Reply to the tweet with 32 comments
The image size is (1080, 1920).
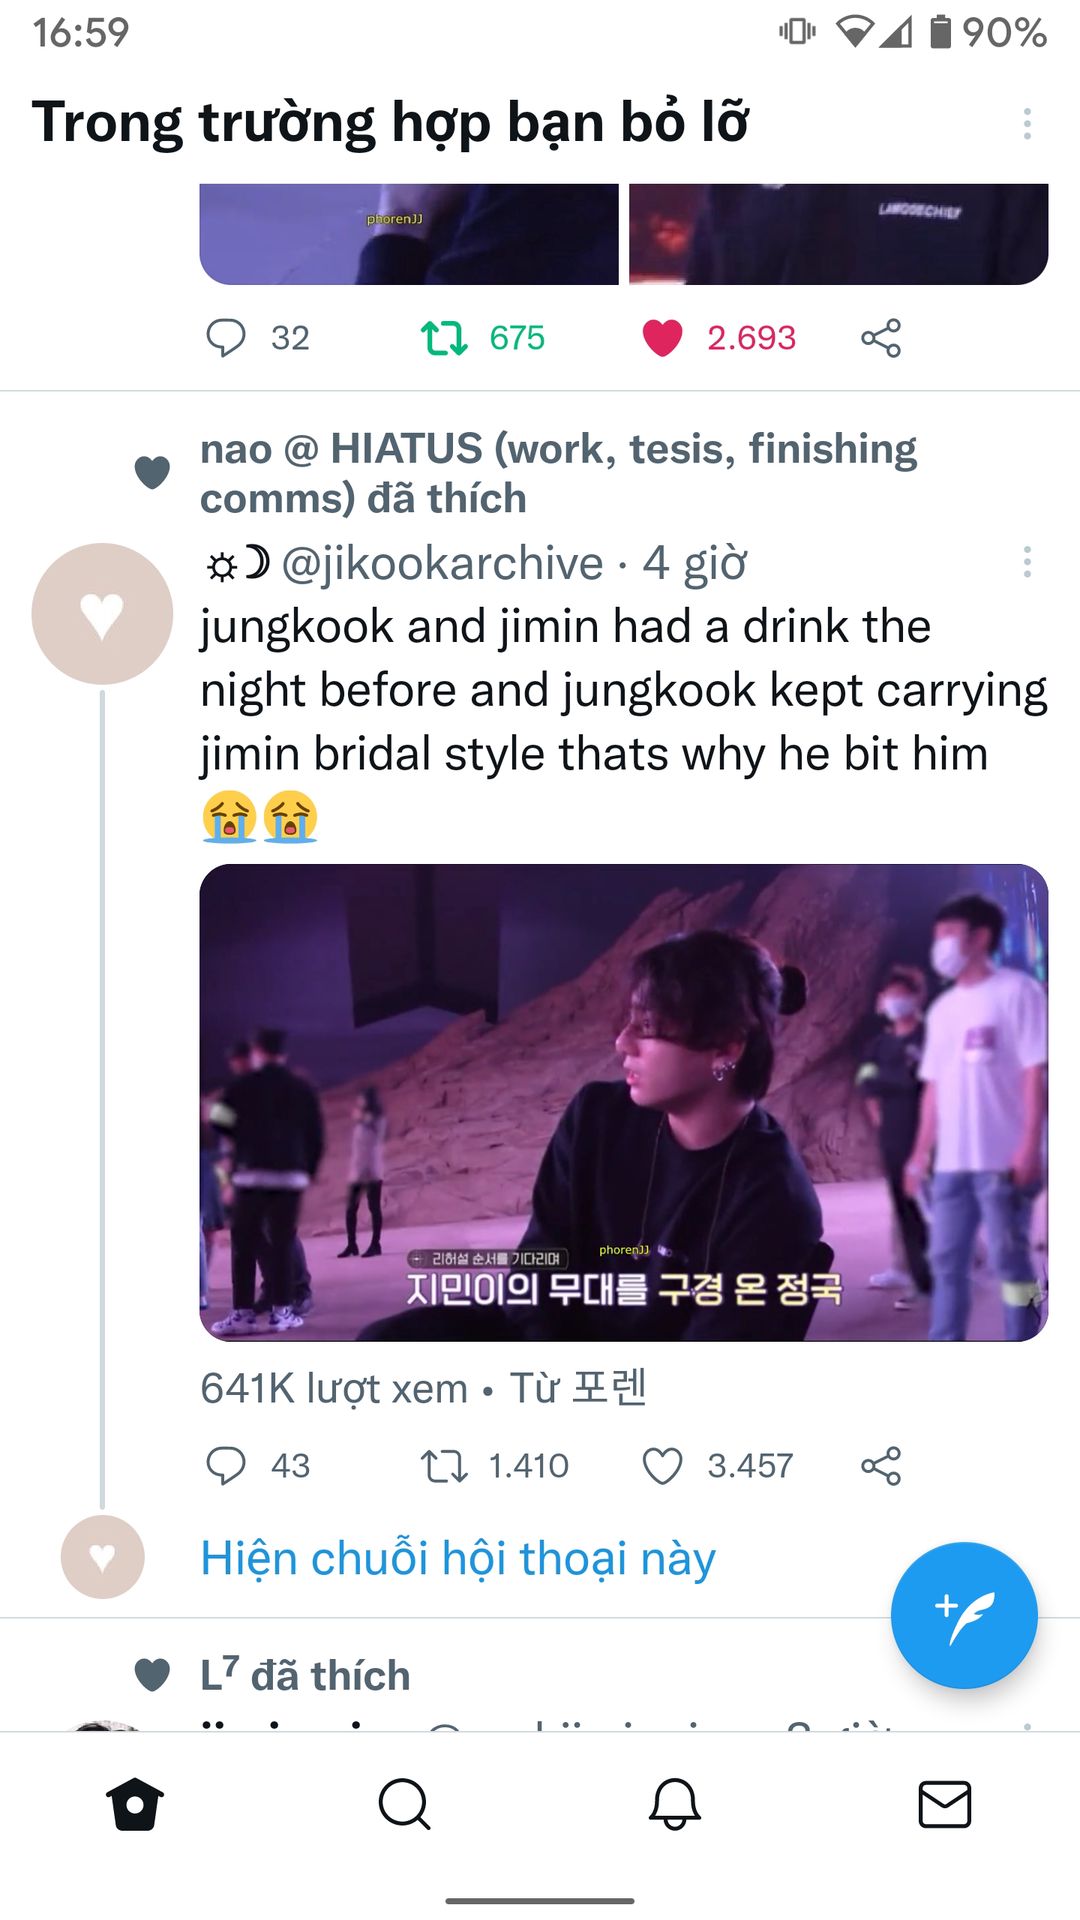pyautogui.click(x=226, y=338)
